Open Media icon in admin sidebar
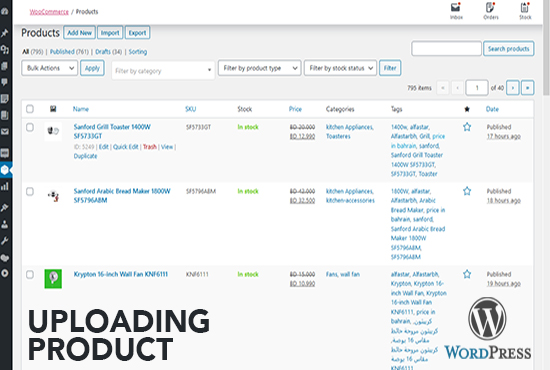The width and height of the screenshot is (550, 370). (x=5, y=49)
